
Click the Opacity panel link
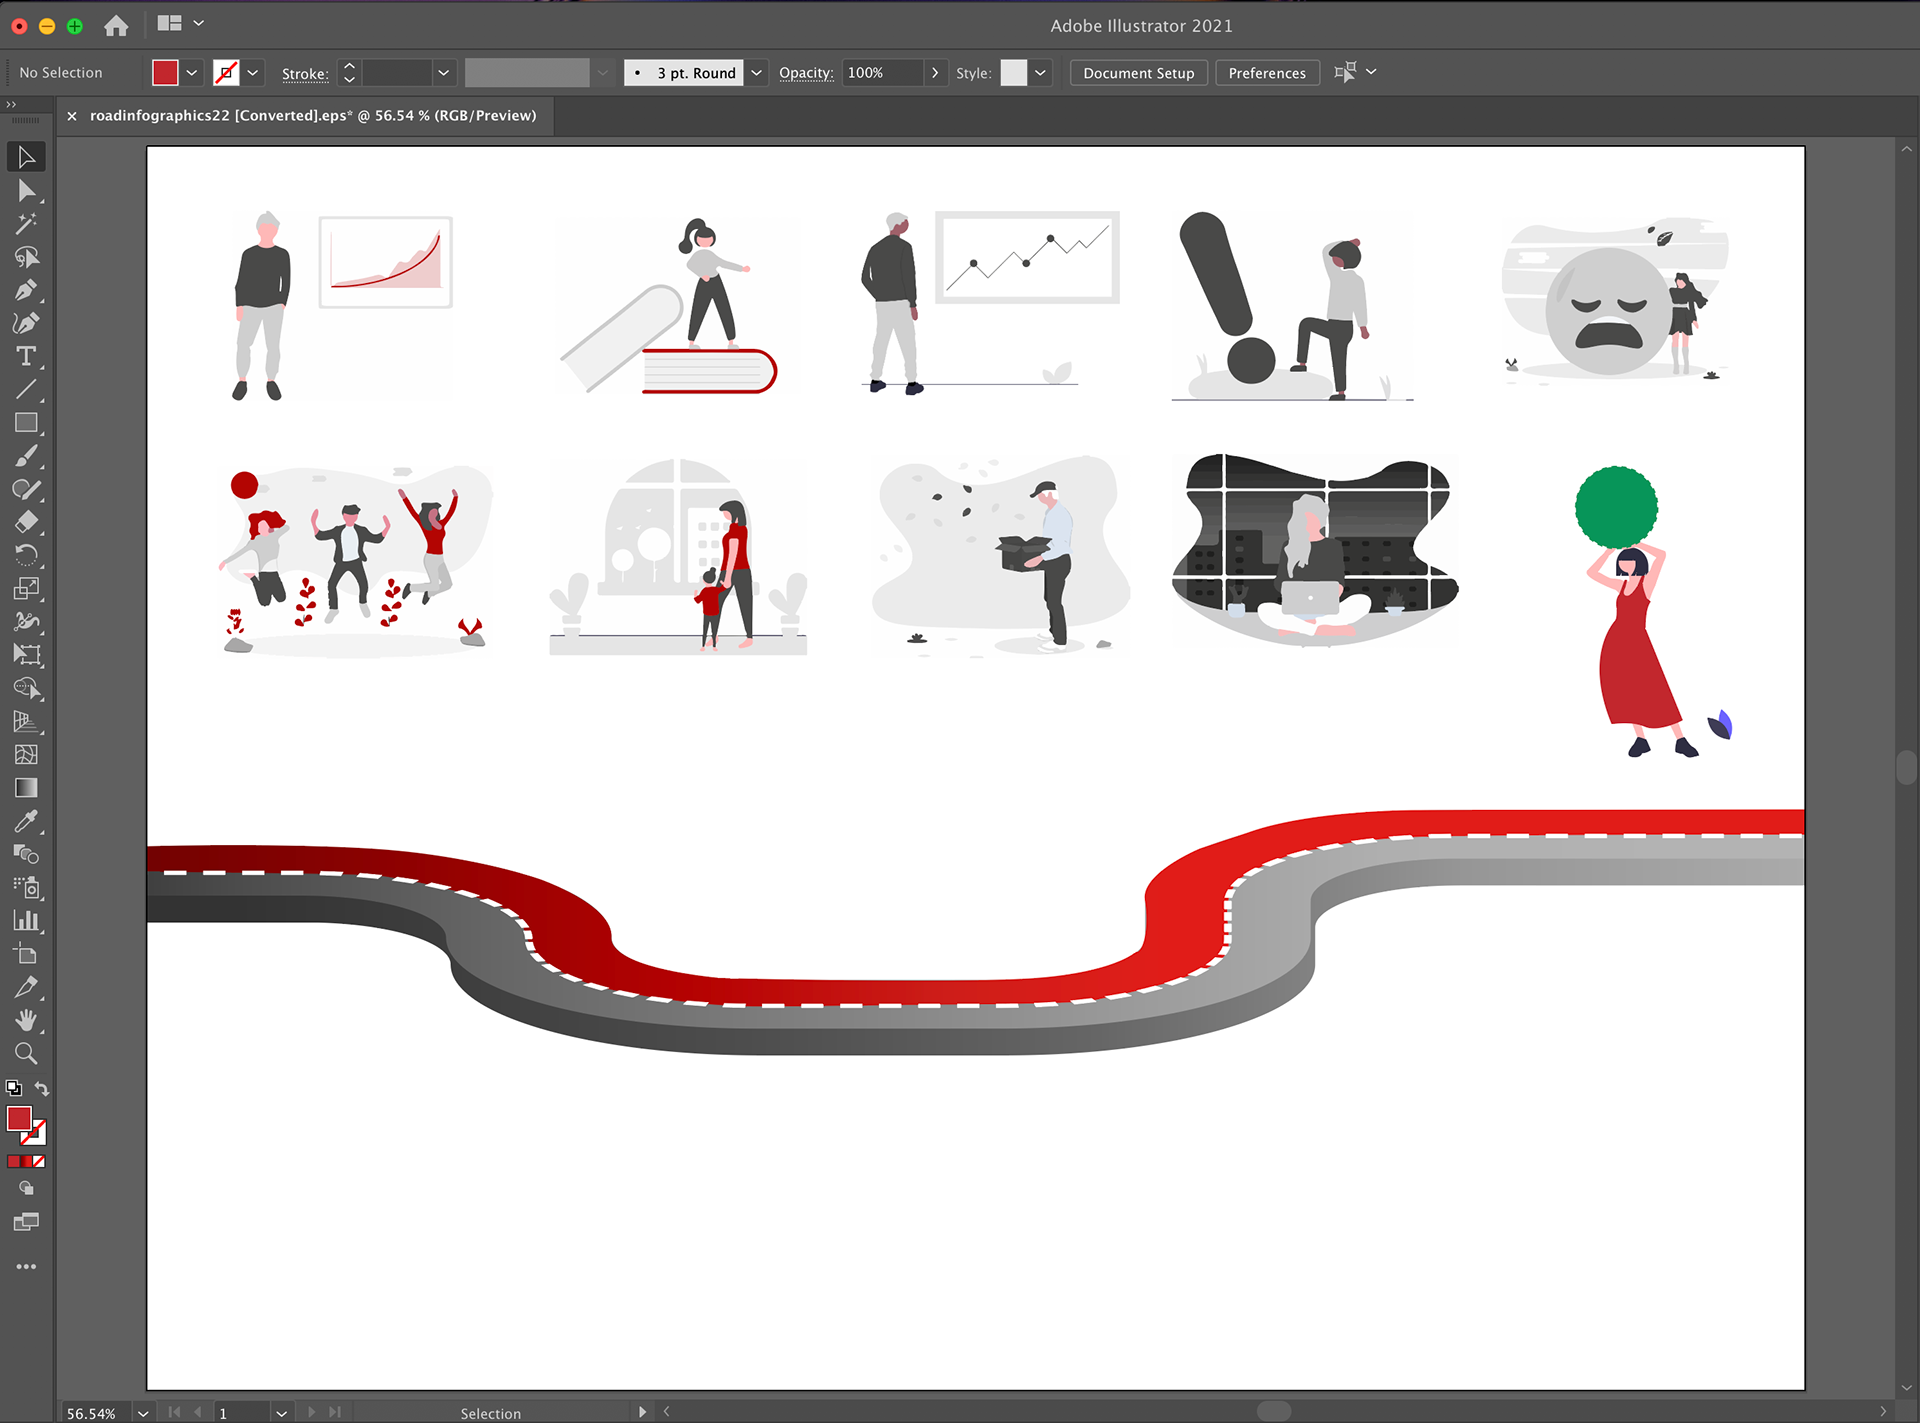coord(806,73)
